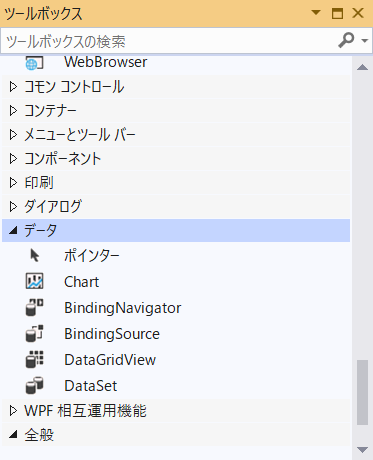373x460 pixels.
Task: Open the search options dropdown arrow
Action: [365, 41]
